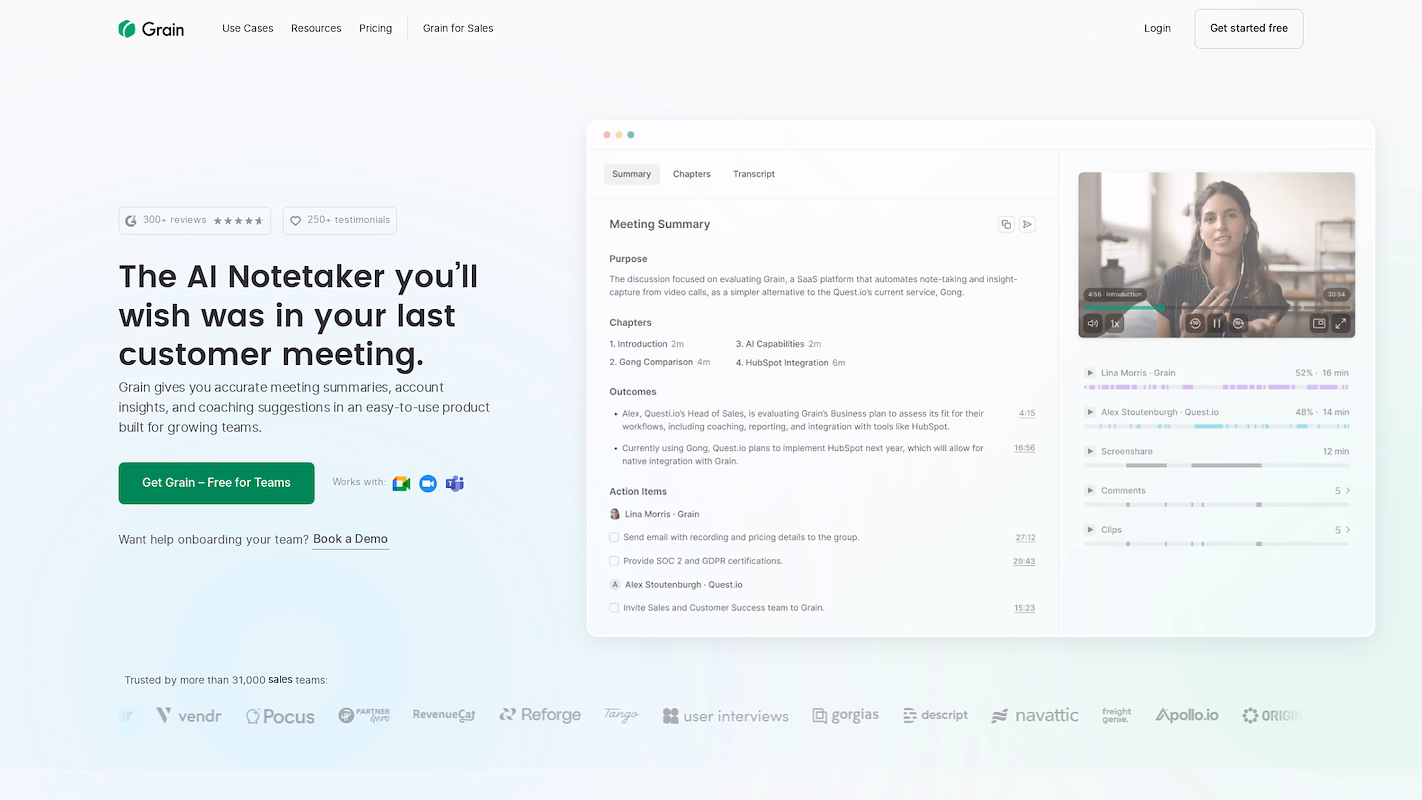1422x800 pixels.
Task: Open the 300+ reviews badge
Action: click(x=194, y=220)
